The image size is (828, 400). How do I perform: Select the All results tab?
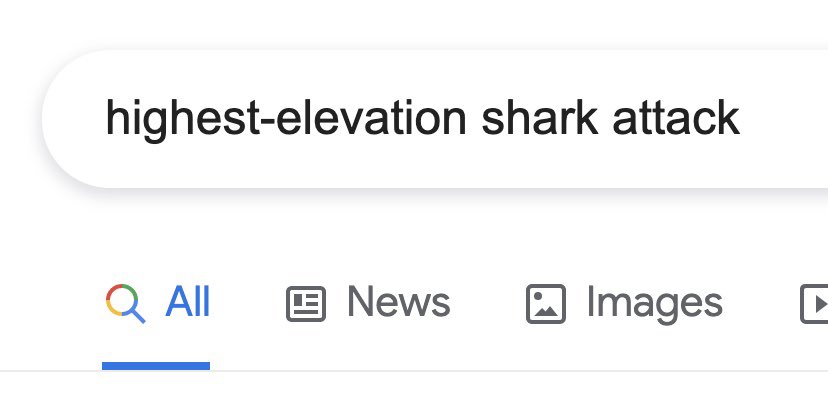tap(157, 303)
